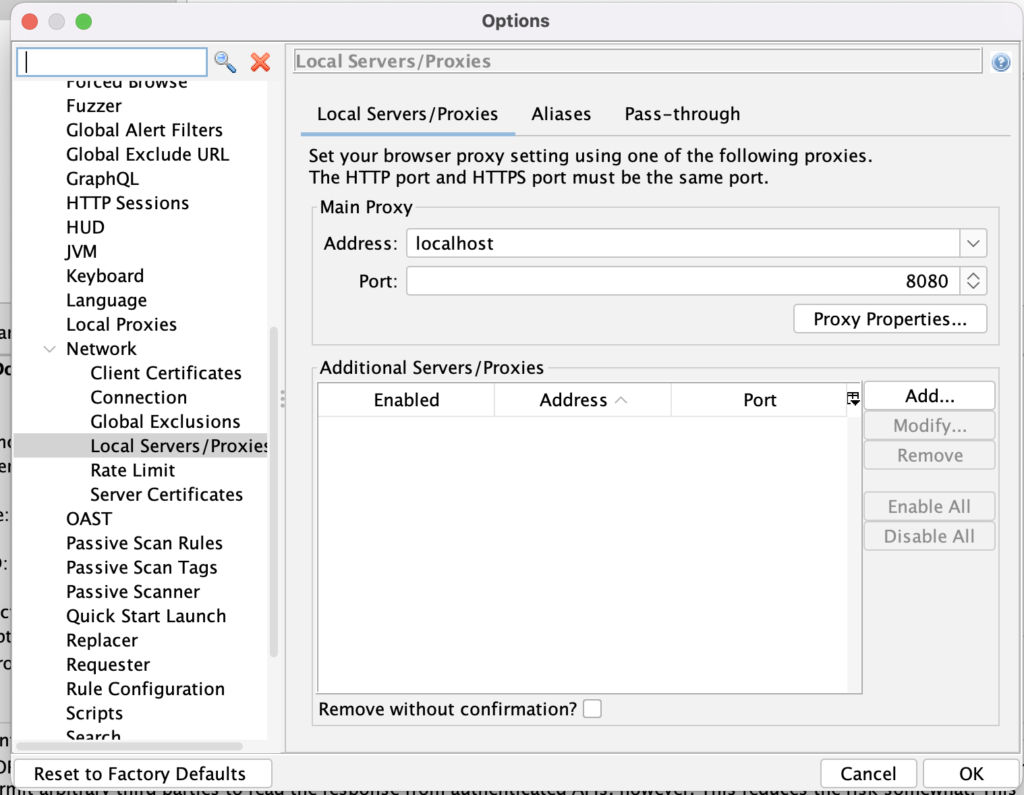Select Local Servers/Proxies tree item
This screenshot has width=1024, height=795.
tap(179, 446)
